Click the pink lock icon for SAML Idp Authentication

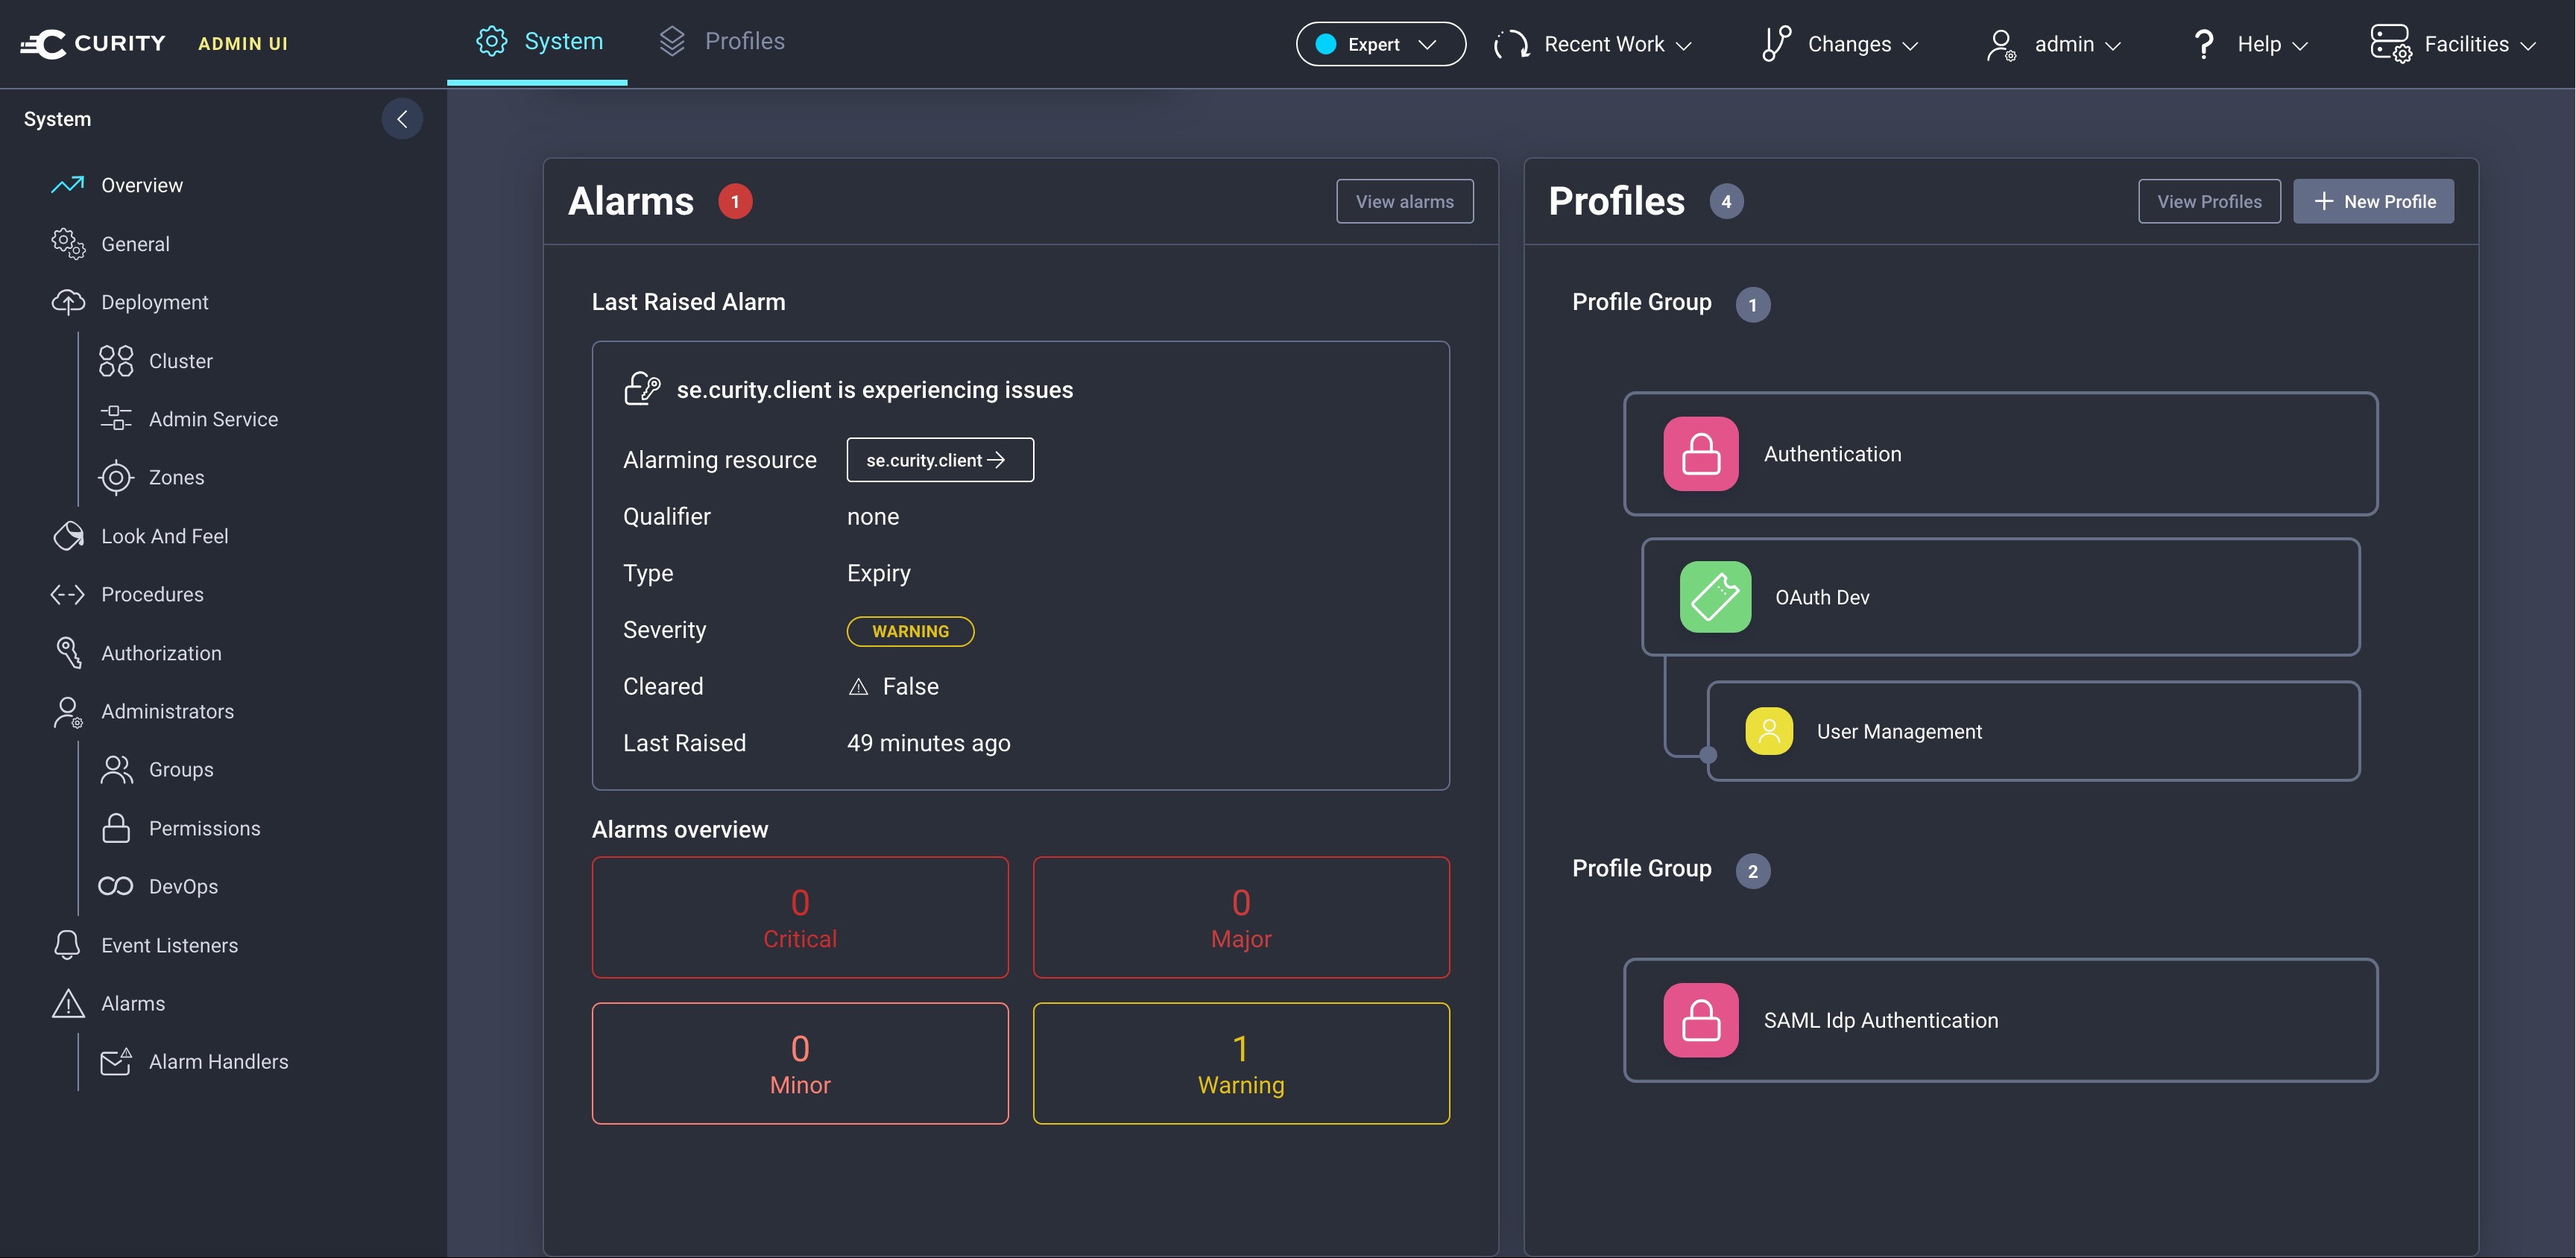click(1701, 1020)
